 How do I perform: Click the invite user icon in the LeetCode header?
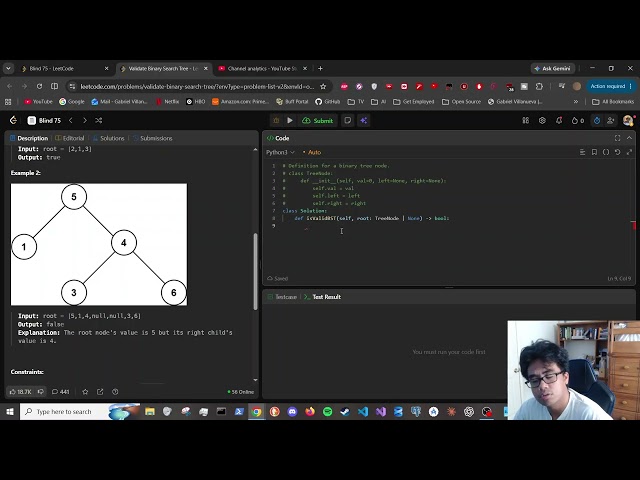(611, 120)
